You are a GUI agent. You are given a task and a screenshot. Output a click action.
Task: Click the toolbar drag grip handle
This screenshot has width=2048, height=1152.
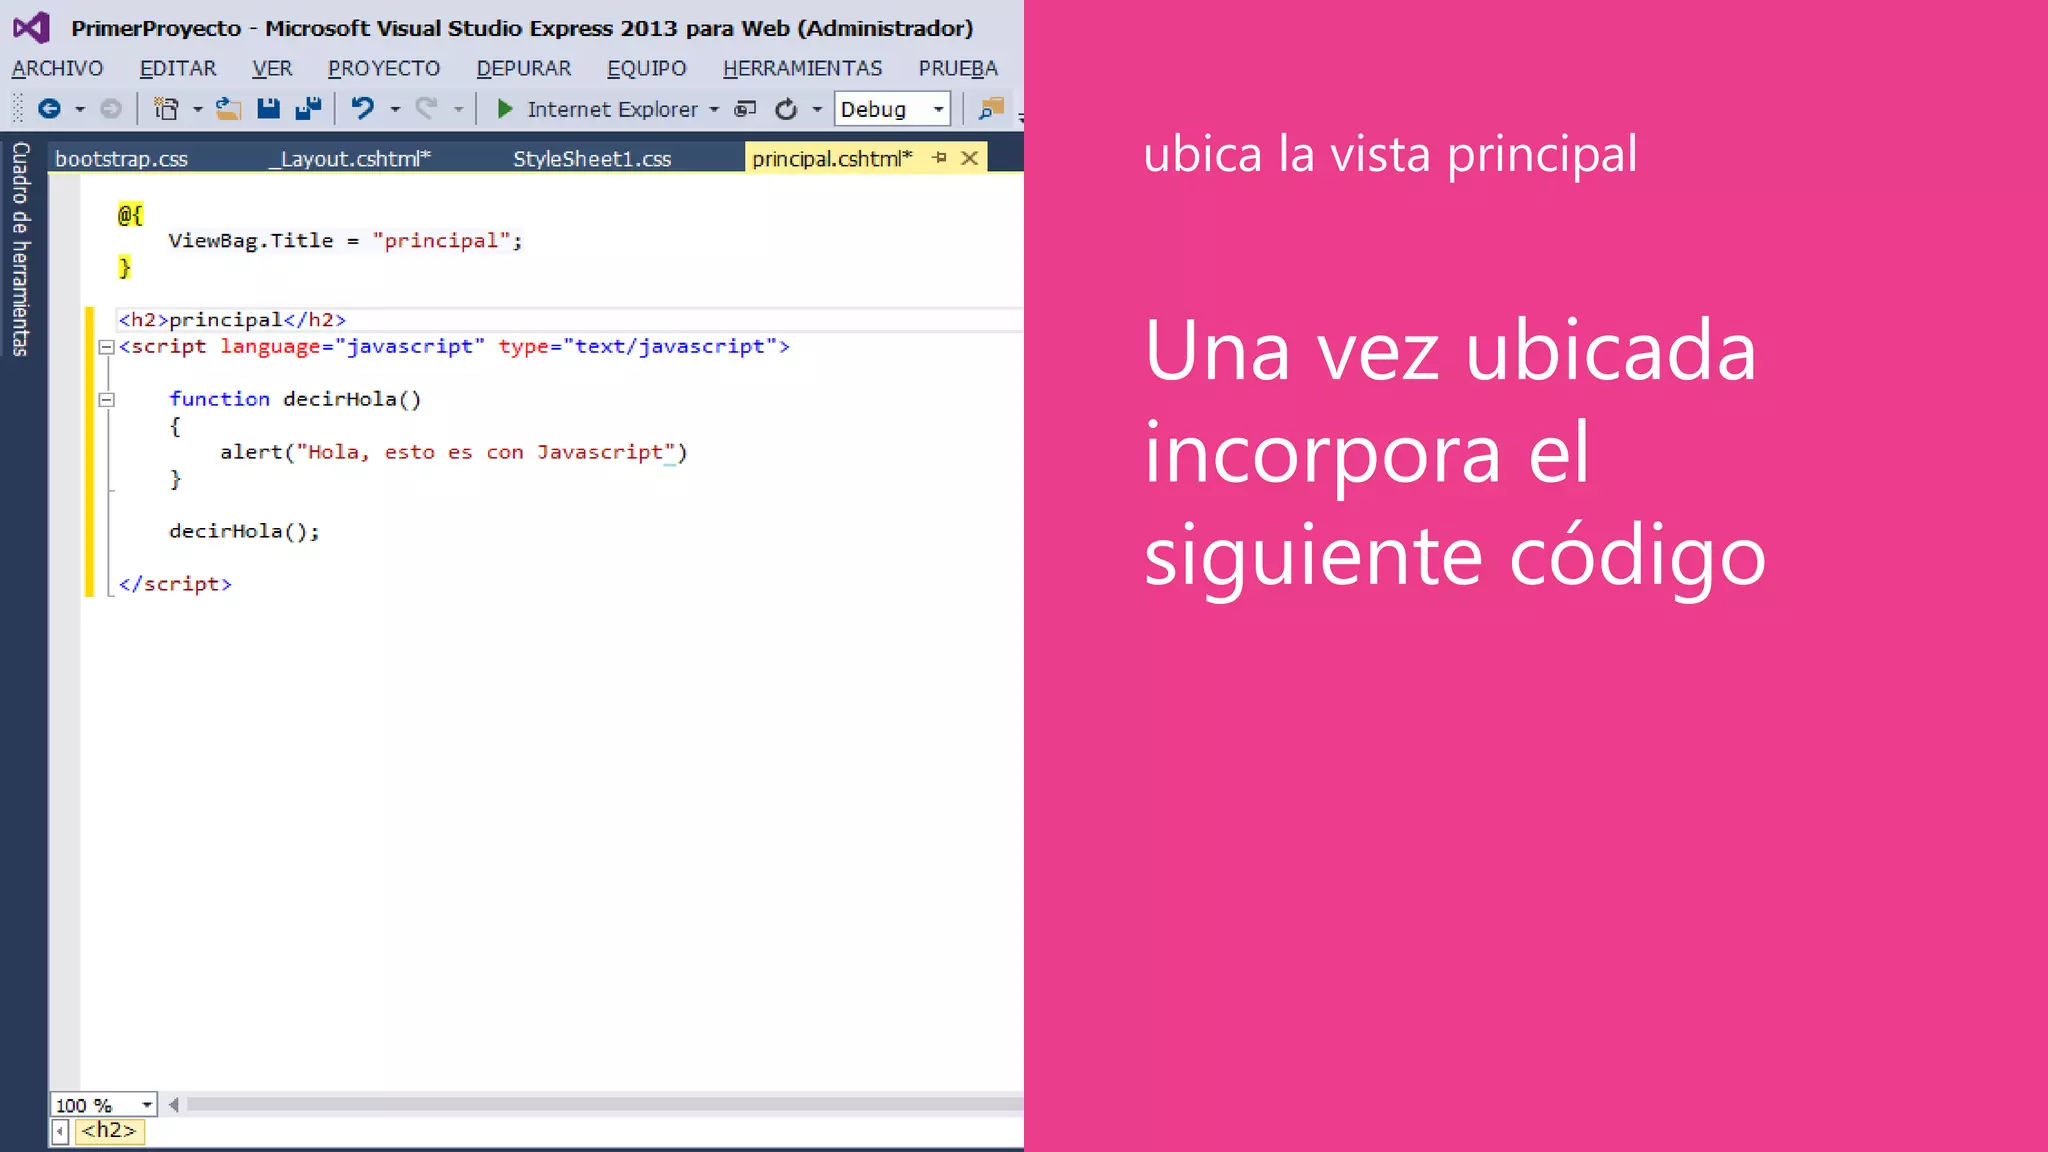(17, 108)
